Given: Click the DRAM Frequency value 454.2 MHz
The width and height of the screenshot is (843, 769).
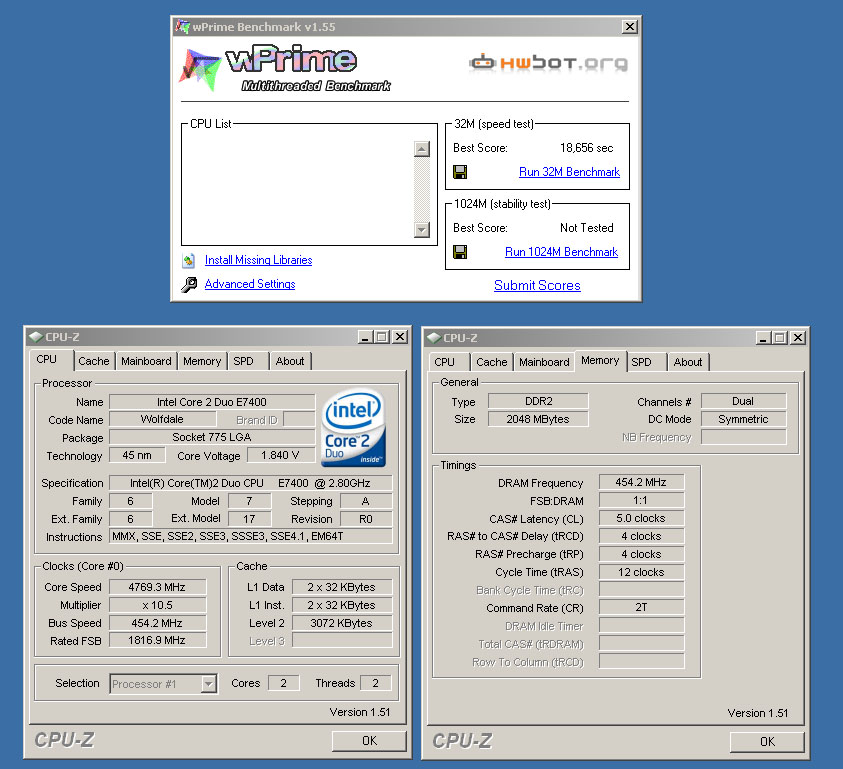Looking at the screenshot, I should (x=641, y=482).
